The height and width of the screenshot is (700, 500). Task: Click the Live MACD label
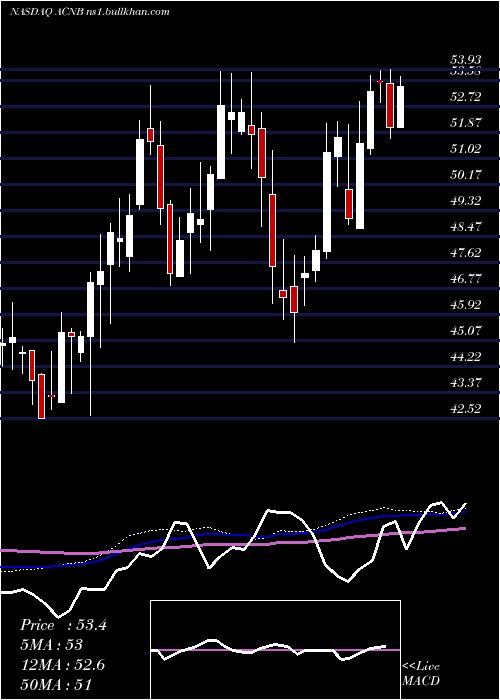pyautogui.click(x=421, y=673)
